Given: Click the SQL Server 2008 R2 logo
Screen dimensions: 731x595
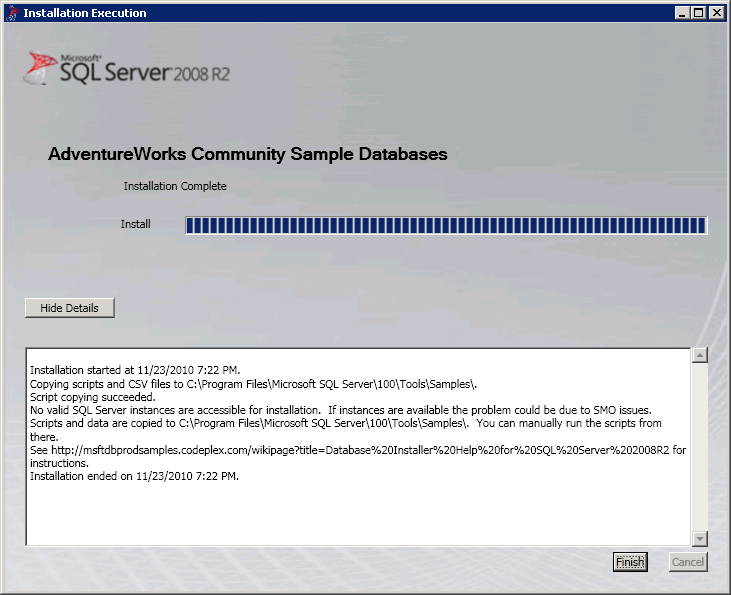Looking at the screenshot, I should (x=127, y=69).
